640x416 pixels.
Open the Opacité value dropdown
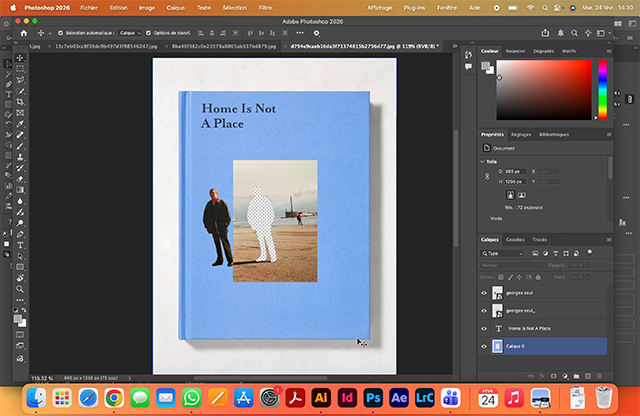coord(588,265)
